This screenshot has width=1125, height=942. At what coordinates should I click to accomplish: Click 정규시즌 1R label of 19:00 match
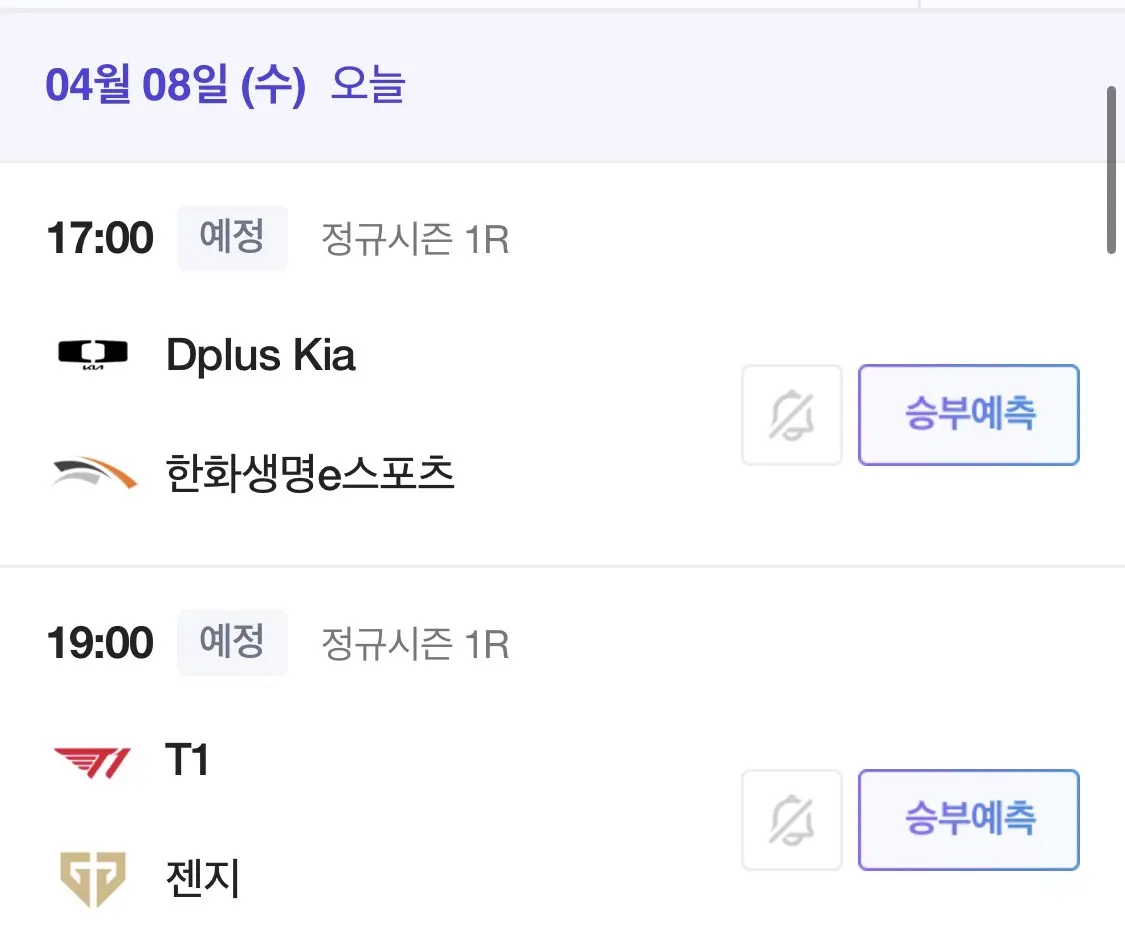pos(415,644)
